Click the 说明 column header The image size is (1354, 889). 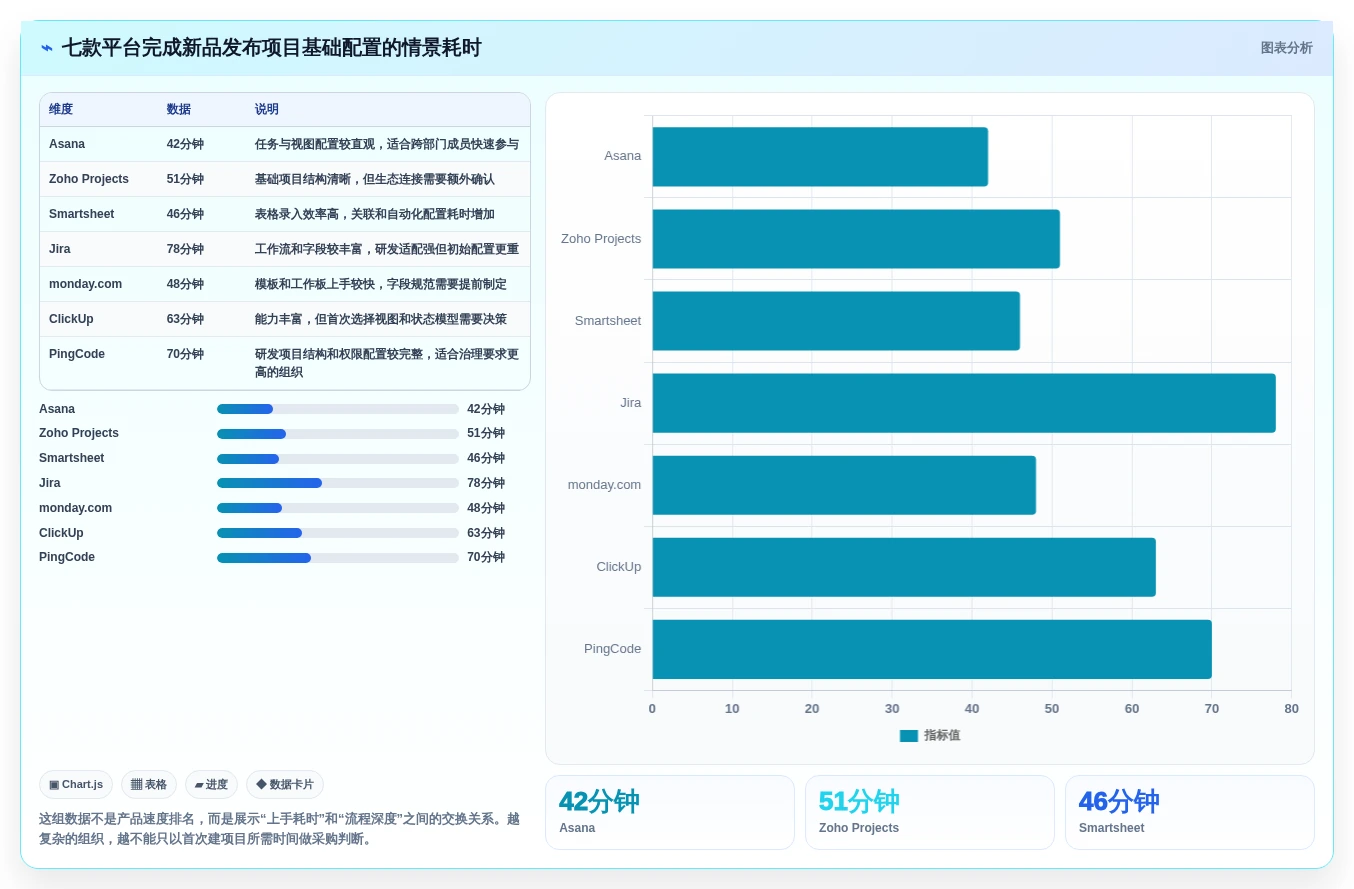tap(267, 109)
